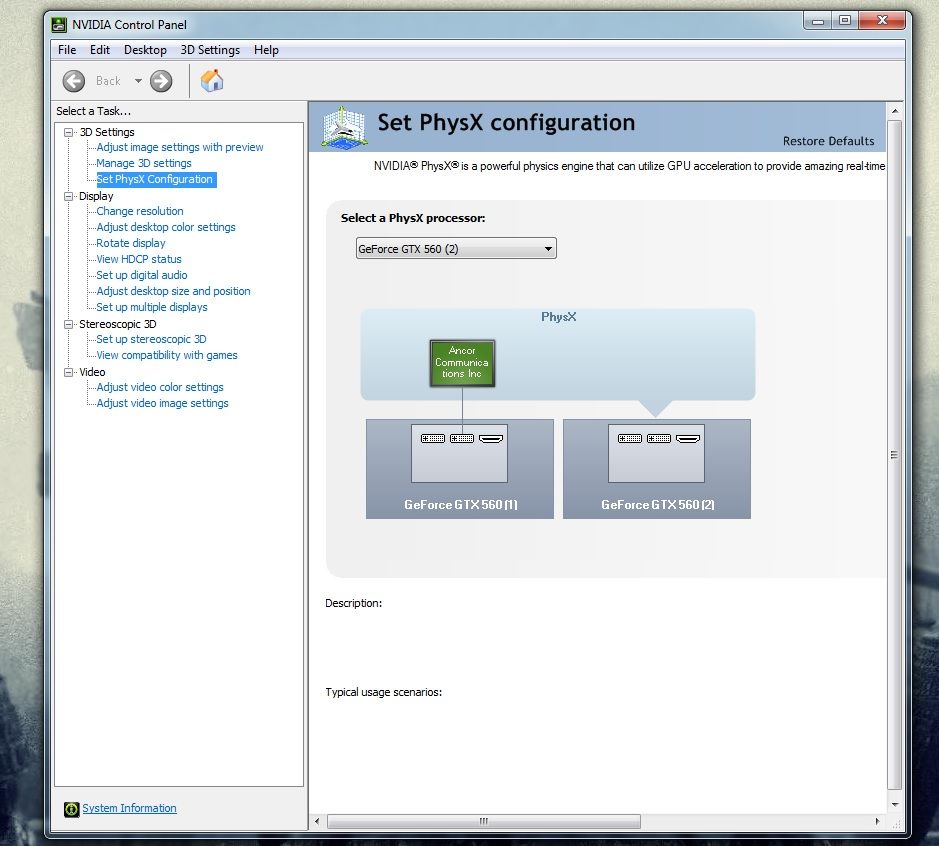Click the Ancor Communications monitor icon
Screen dimensions: 939x846
[x=462, y=362]
